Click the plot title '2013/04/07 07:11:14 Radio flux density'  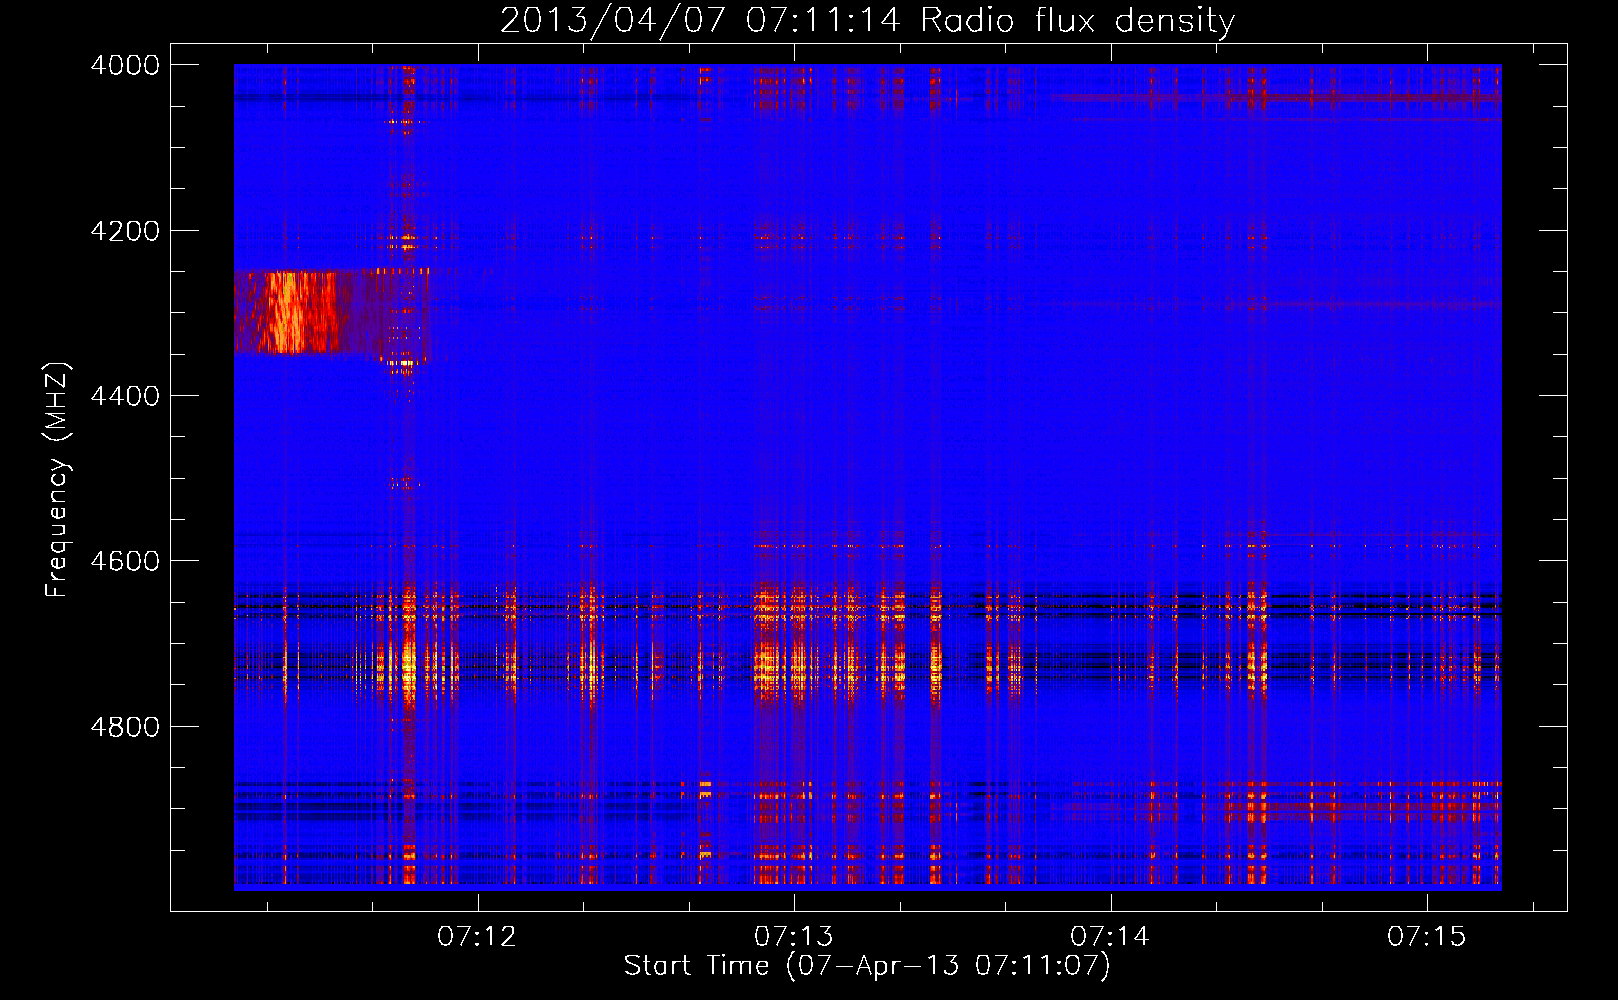[x=867, y=20]
